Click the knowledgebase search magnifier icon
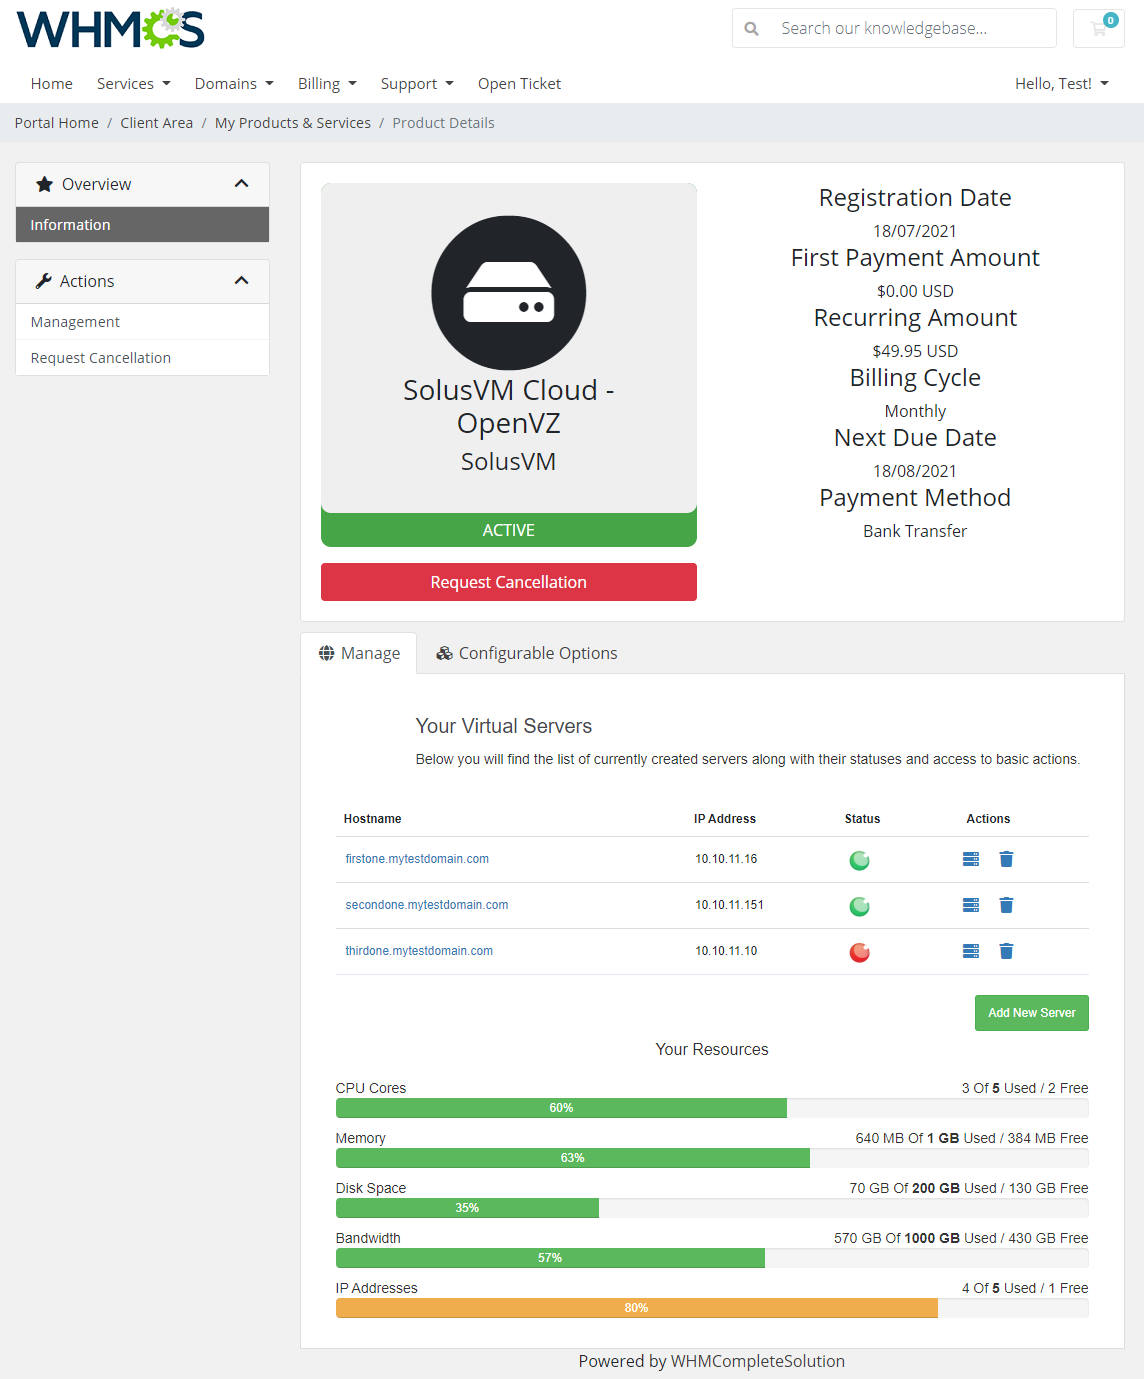This screenshot has height=1379, width=1144. (x=751, y=28)
